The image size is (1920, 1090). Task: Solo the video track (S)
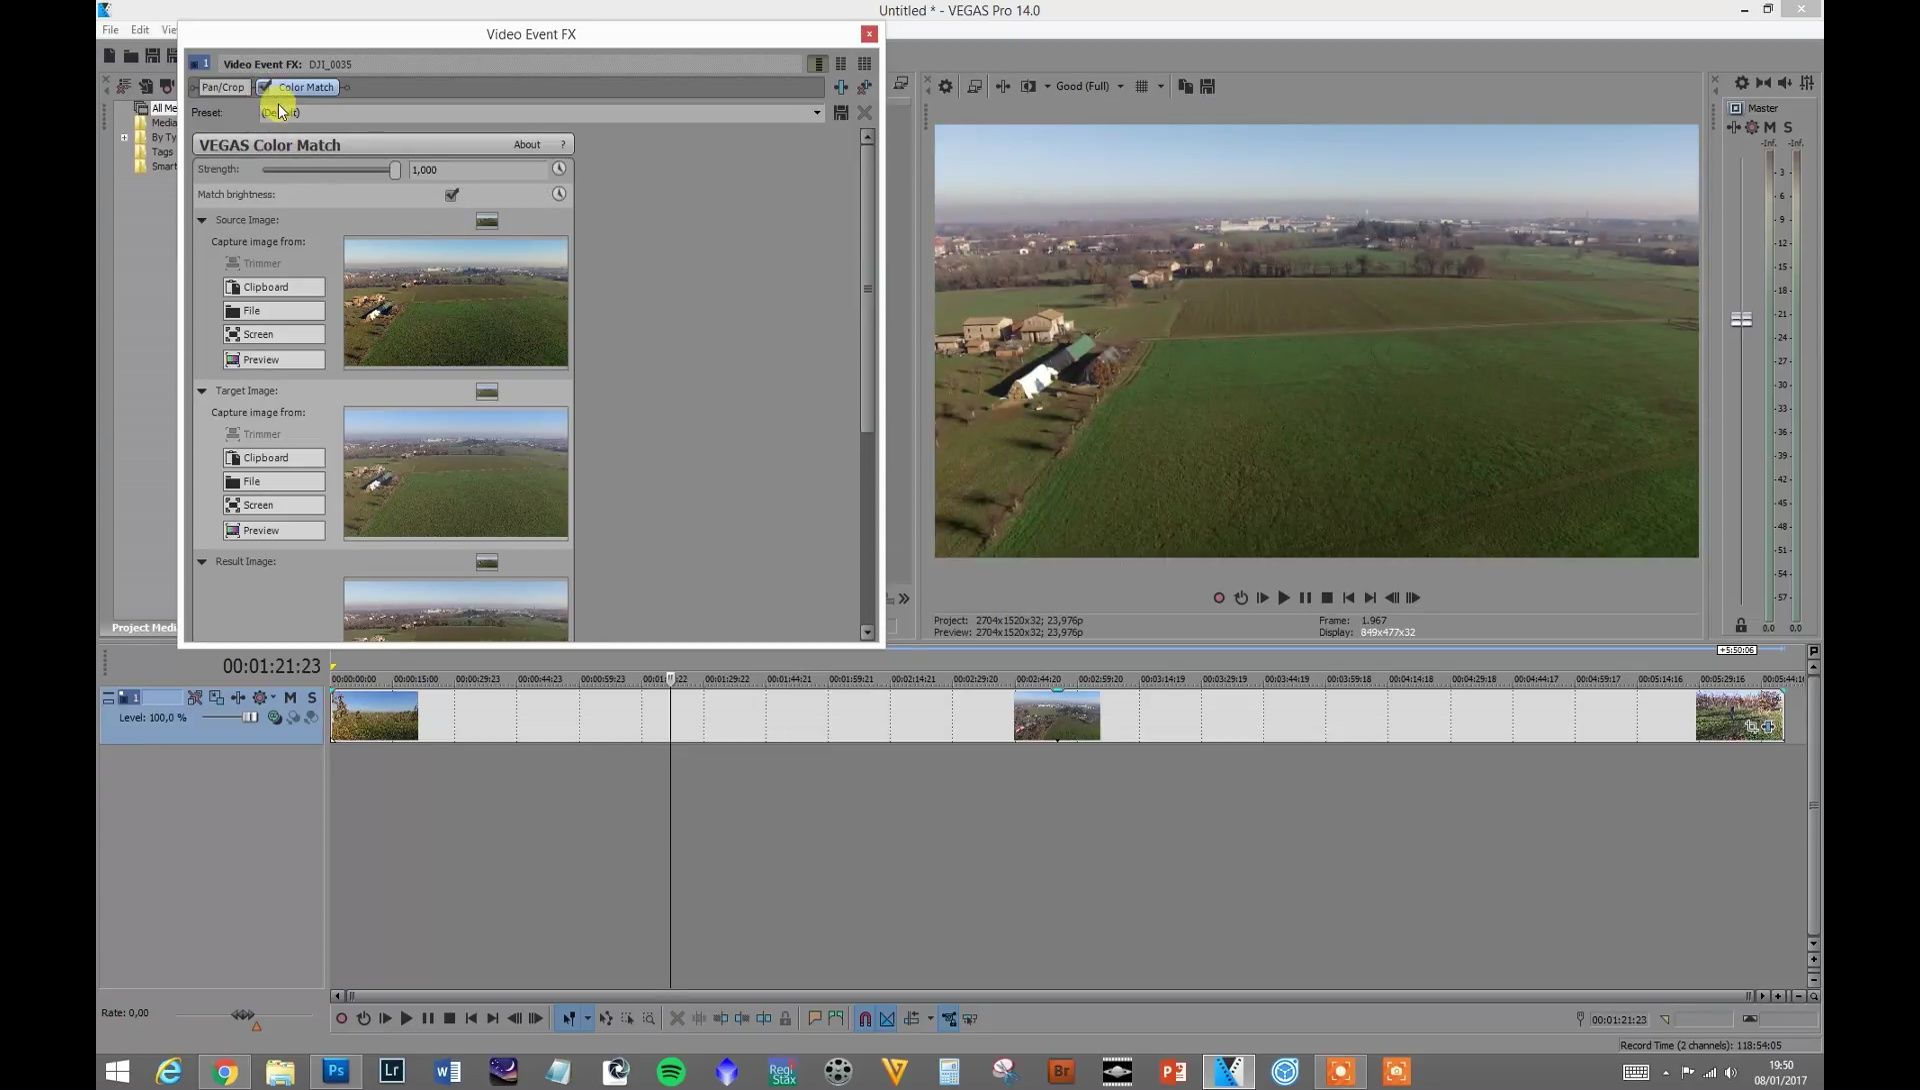tap(312, 698)
